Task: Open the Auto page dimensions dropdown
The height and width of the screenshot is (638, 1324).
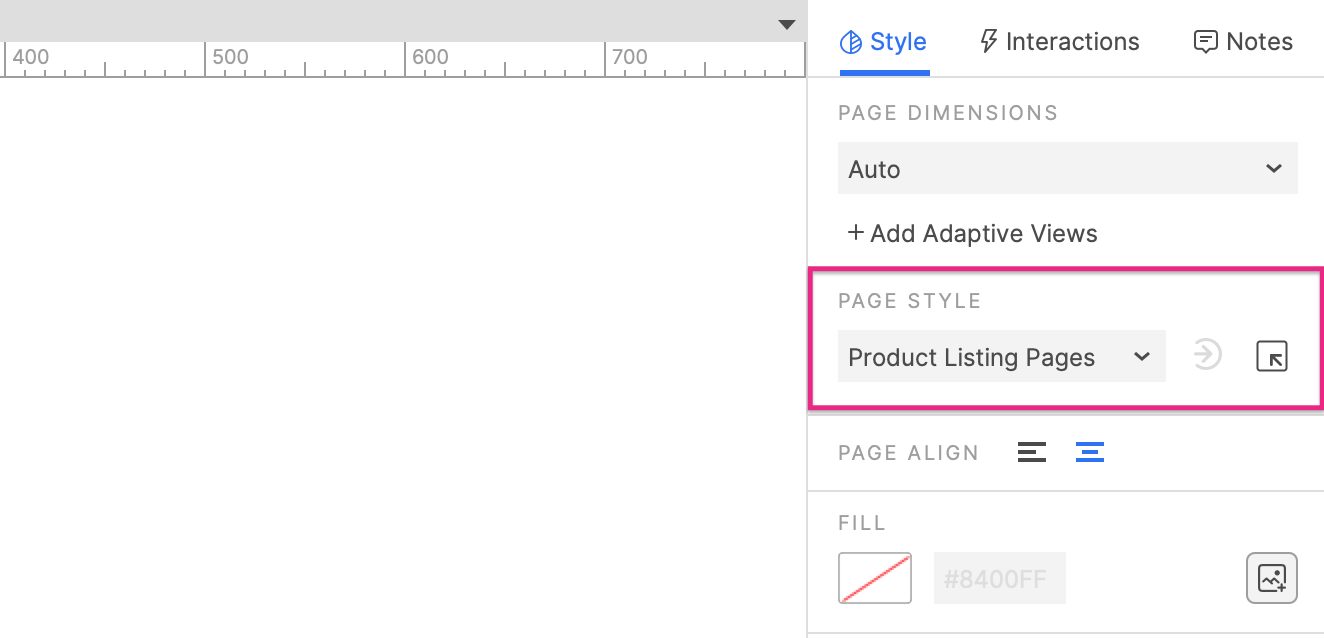Action: coord(1068,169)
